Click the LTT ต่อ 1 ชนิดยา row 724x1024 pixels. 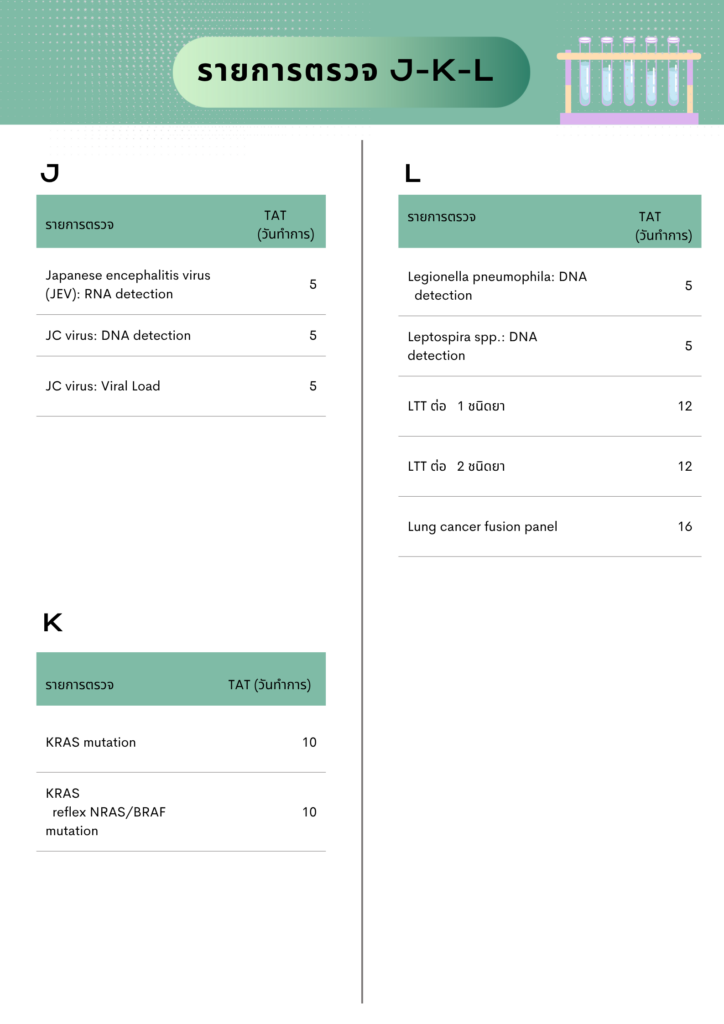[x=550, y=406]
